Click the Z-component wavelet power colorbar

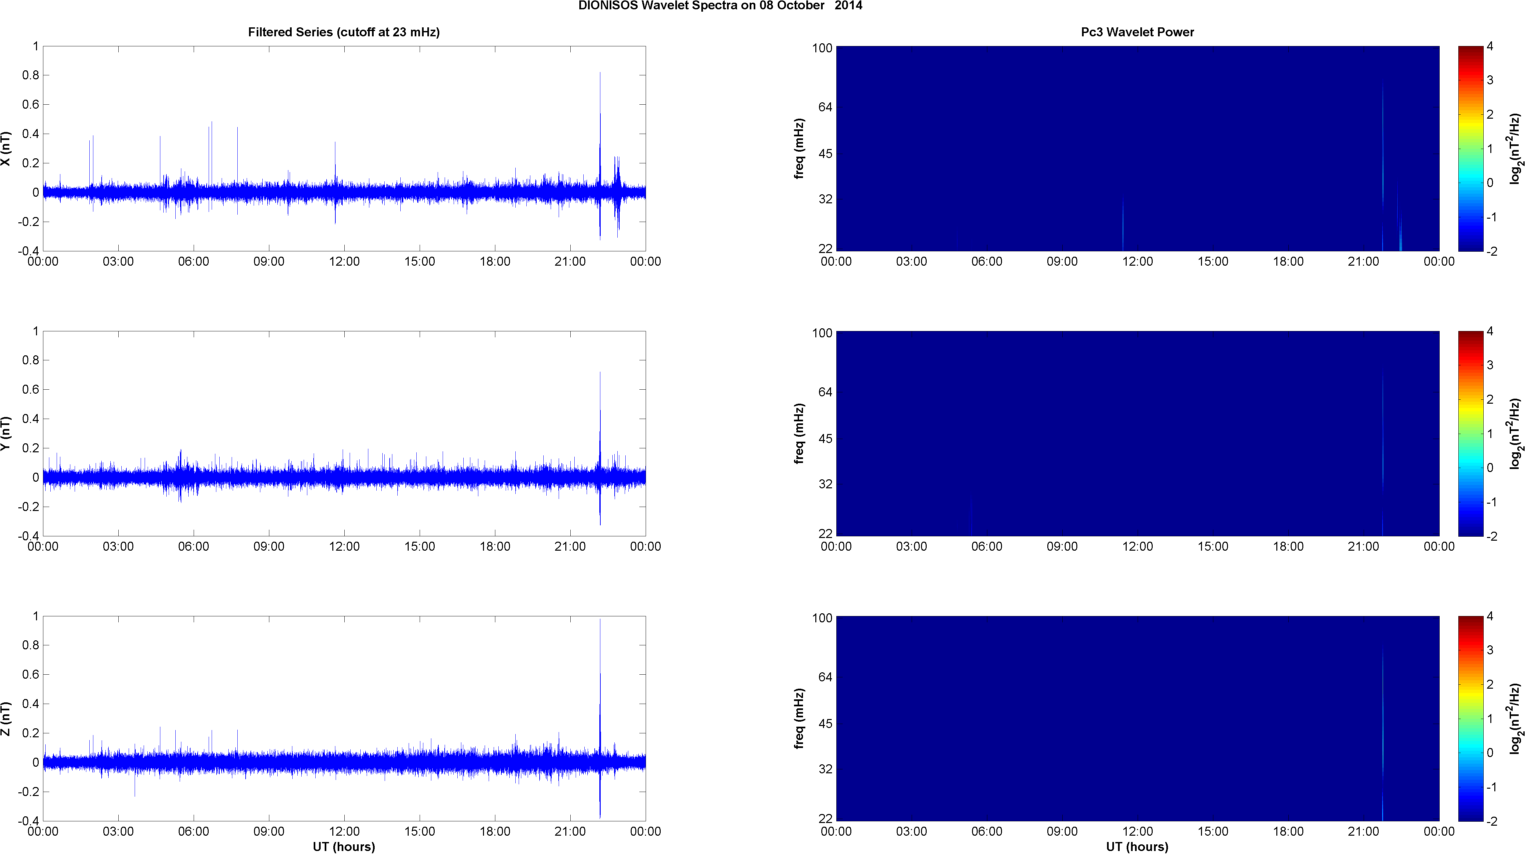pyautogui.click(x=1470, y=719)
